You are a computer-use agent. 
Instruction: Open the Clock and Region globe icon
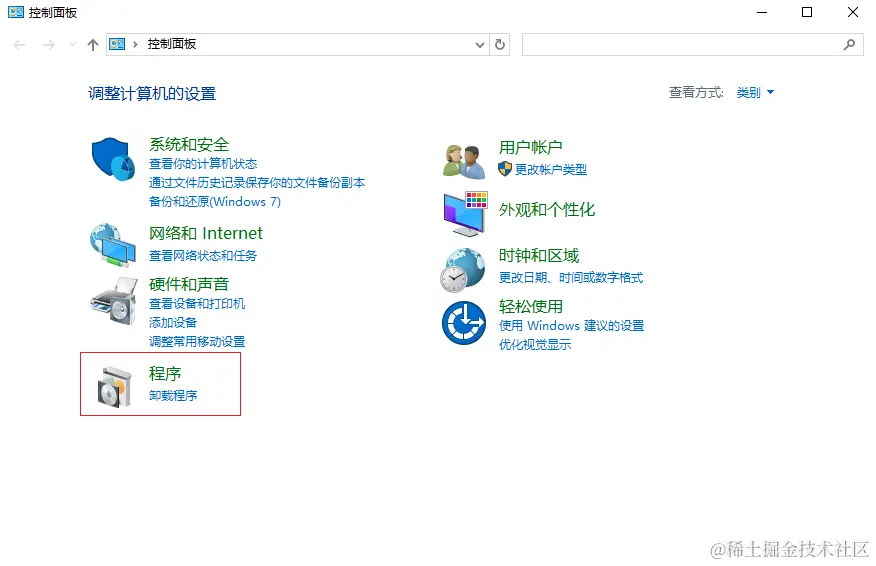463,270
